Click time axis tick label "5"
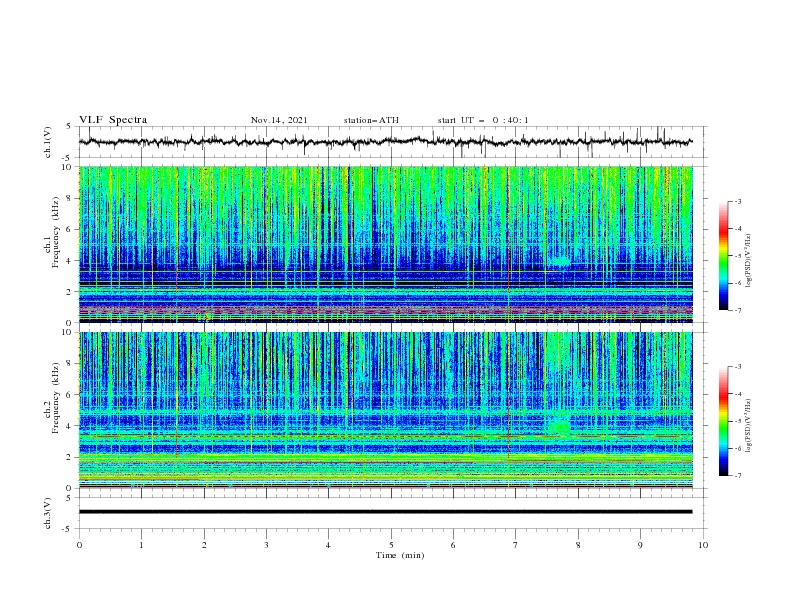This screenshot has width=792, height=612. (x=391, y=545)
